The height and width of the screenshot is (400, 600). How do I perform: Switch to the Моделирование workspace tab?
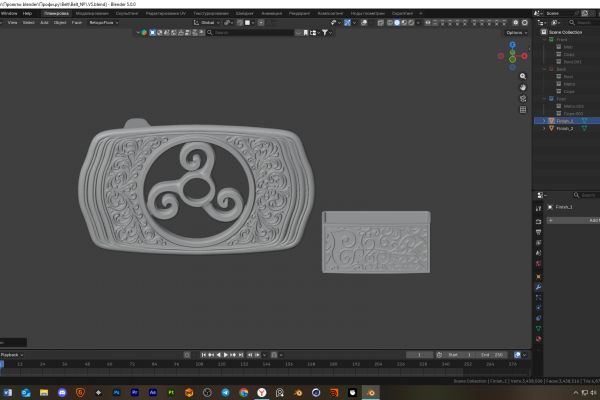click(92, 13)
